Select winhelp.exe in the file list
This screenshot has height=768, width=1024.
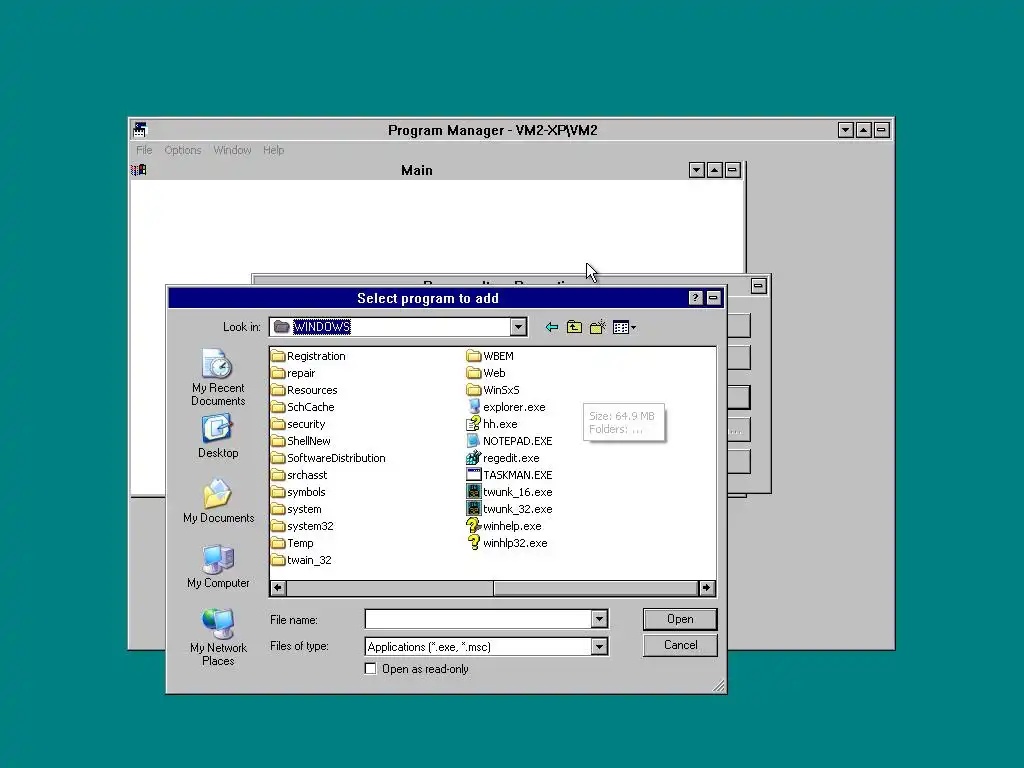click(504, 526)
